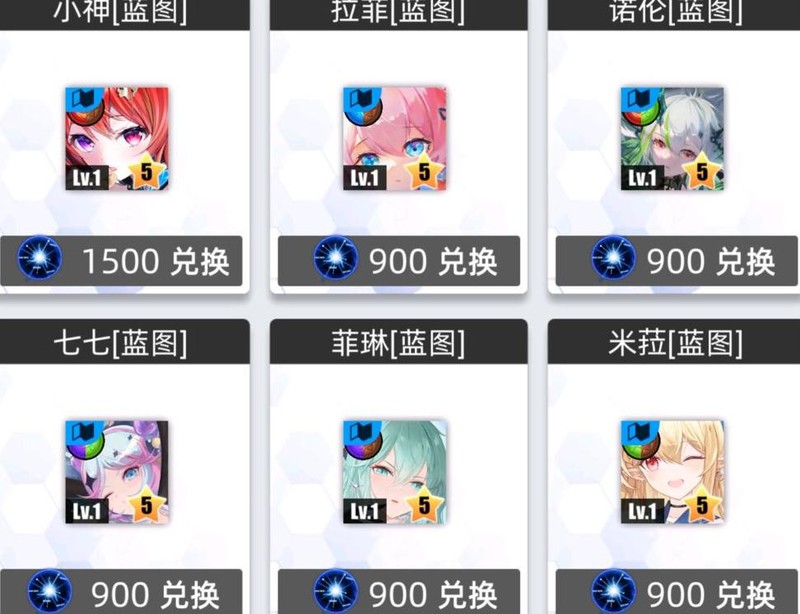Tap 5-star badge on 诺伦 portrait
Screen dimensions: 800x614
coord(702,171)
